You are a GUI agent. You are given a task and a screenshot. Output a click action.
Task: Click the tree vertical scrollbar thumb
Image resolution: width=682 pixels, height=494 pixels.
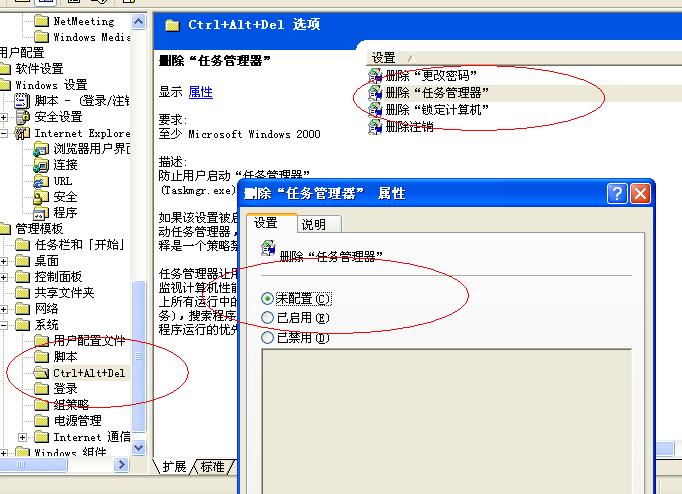point(139,357)
